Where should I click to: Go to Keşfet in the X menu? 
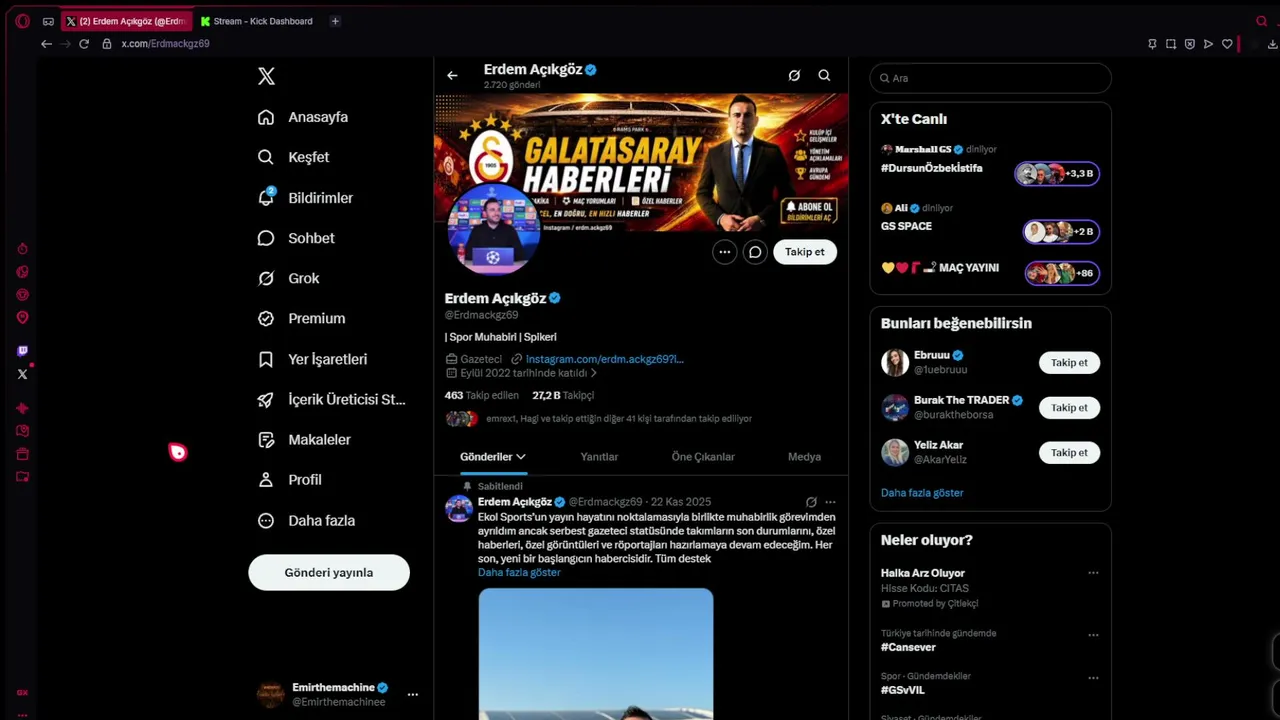pos(293,157)
